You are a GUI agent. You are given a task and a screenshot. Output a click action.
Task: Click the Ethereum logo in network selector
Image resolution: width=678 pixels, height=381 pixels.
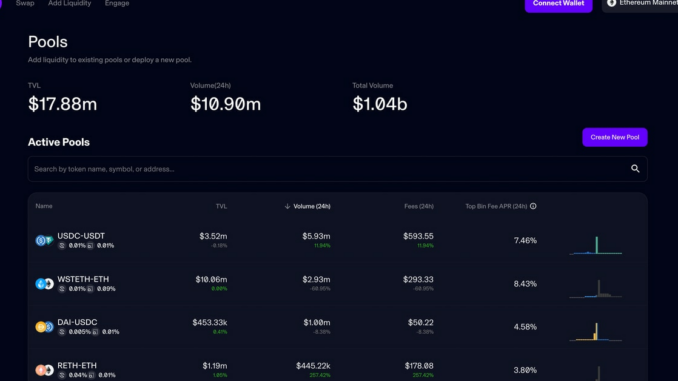click(x=611, y=3)
